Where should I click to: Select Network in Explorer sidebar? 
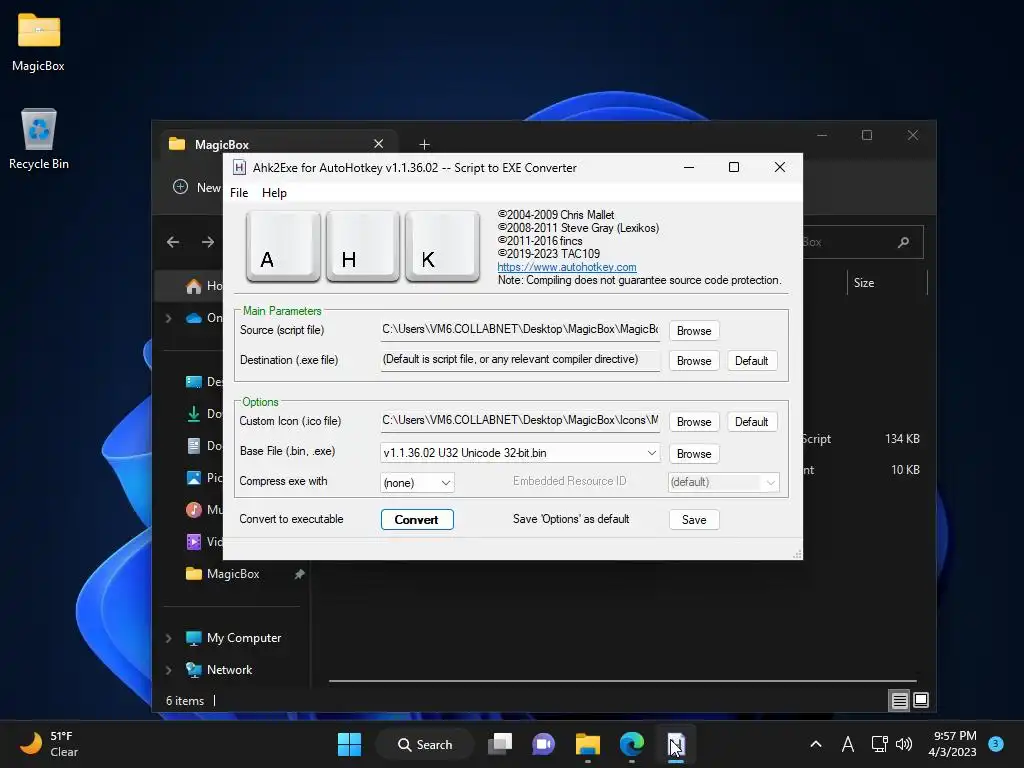coord(219,670)
